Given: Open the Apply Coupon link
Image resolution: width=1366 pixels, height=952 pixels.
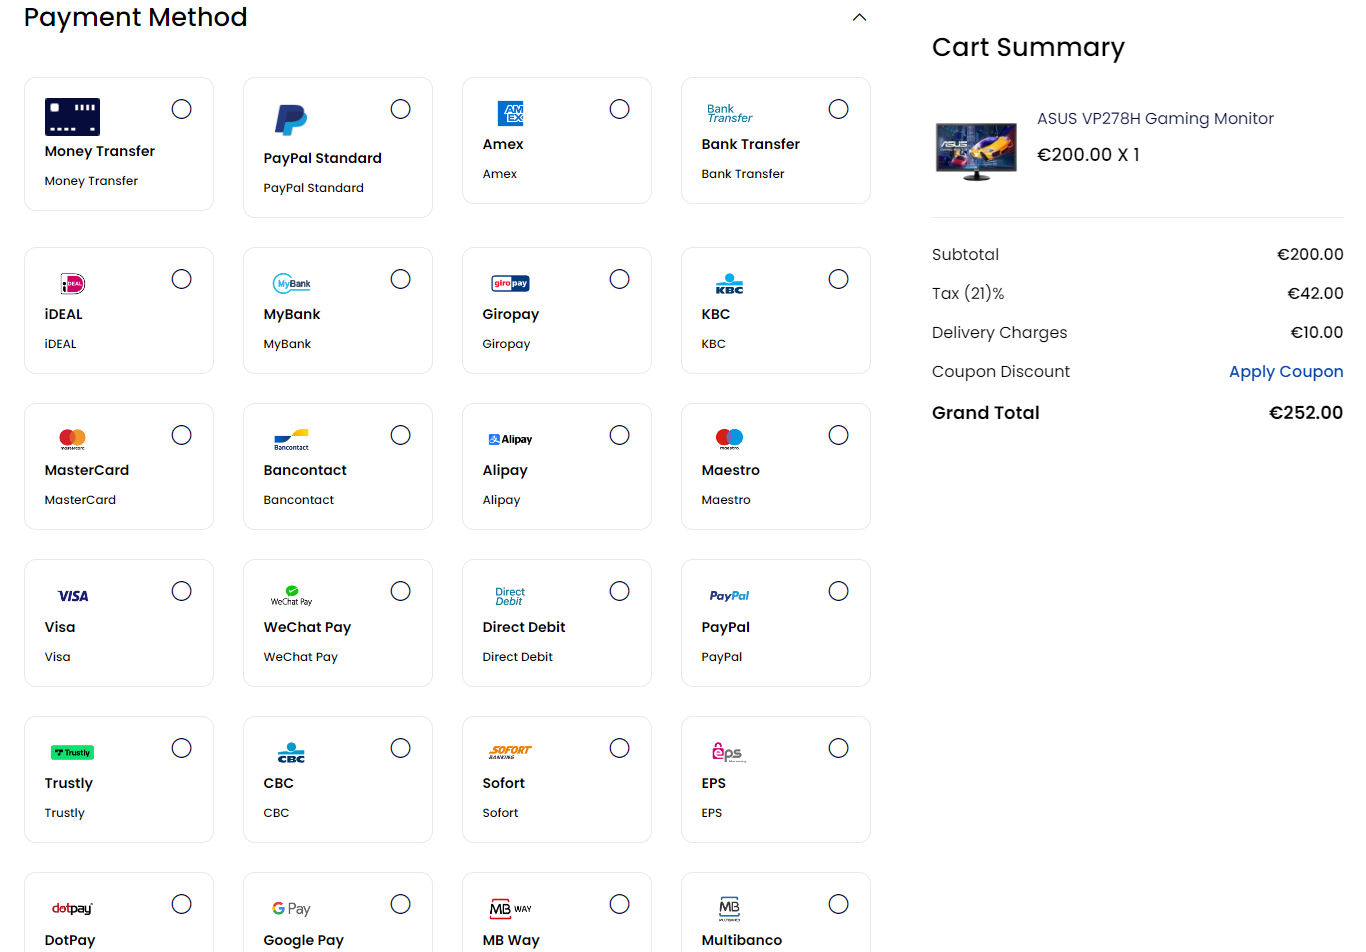Looking at the screenshot, I should click(1286, 371).
